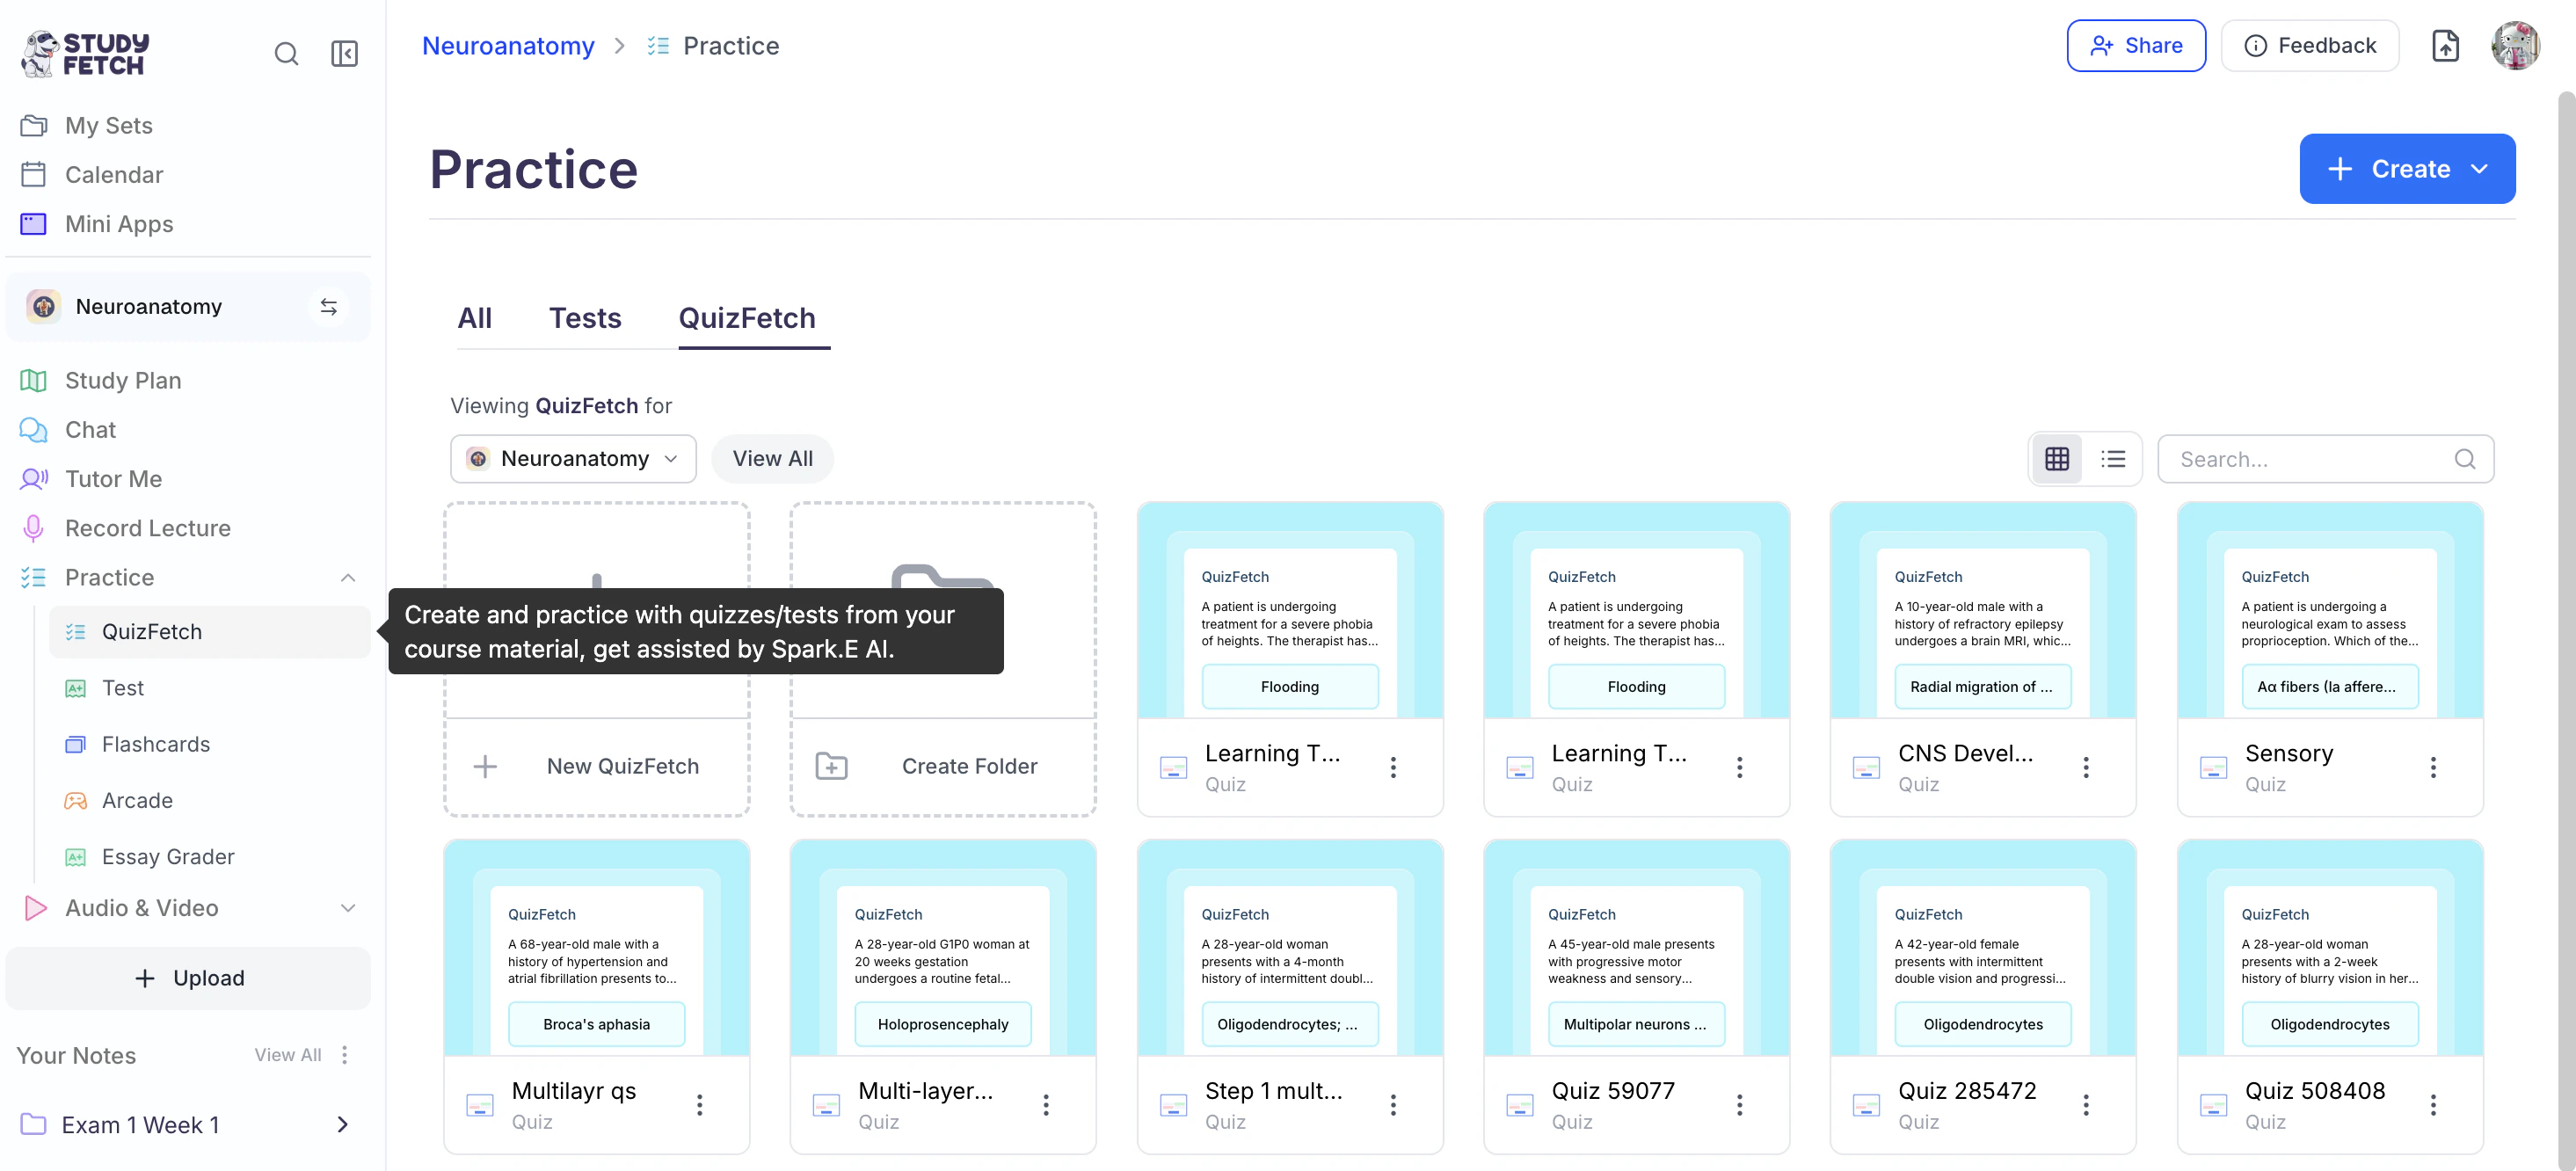This screenshot has height=1171, width=2576.
Task: Click the Quiz 59077 title
Action: coord(1613,1090)
